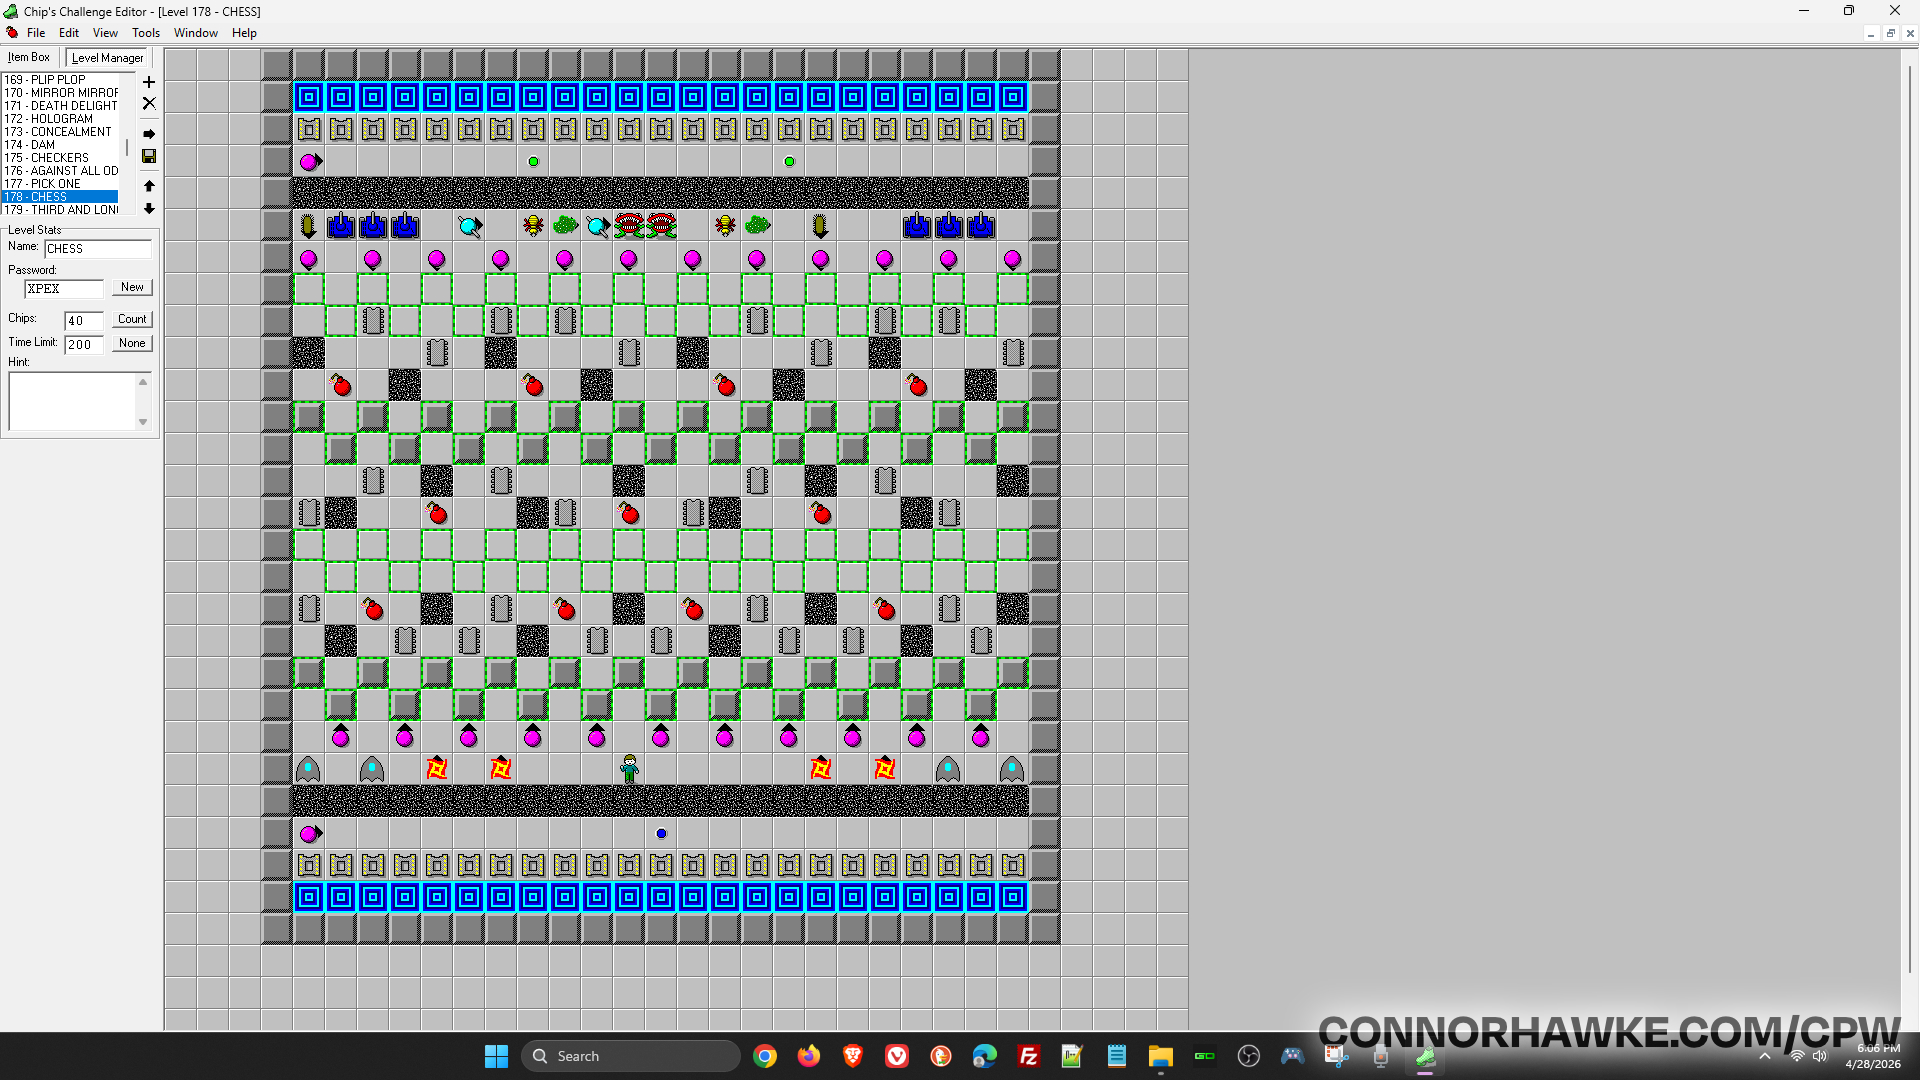This screenshot has height=1080, width=1920.
Task: Click the Hint box scroll-down arrow
Action: [x=143, y=422]
